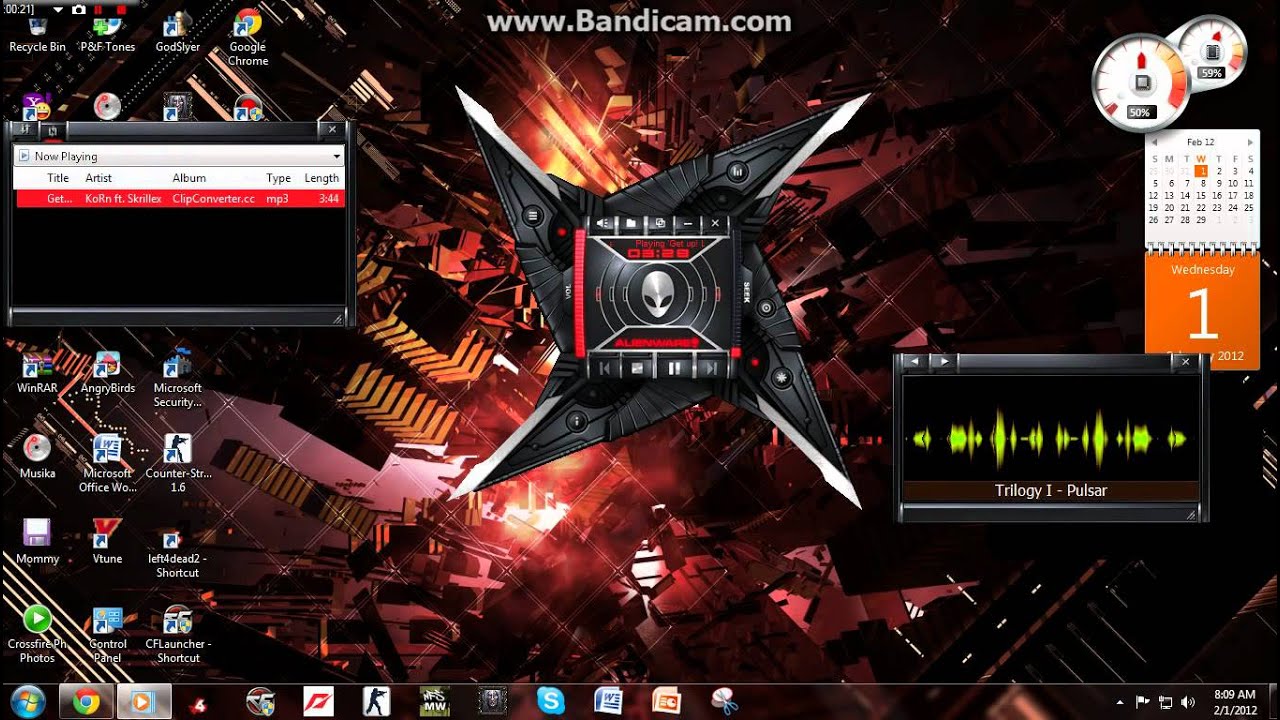This screenshot has height=720, width=1280.
Task: Click the playlist window resize grip
Action: coord(338,319)
